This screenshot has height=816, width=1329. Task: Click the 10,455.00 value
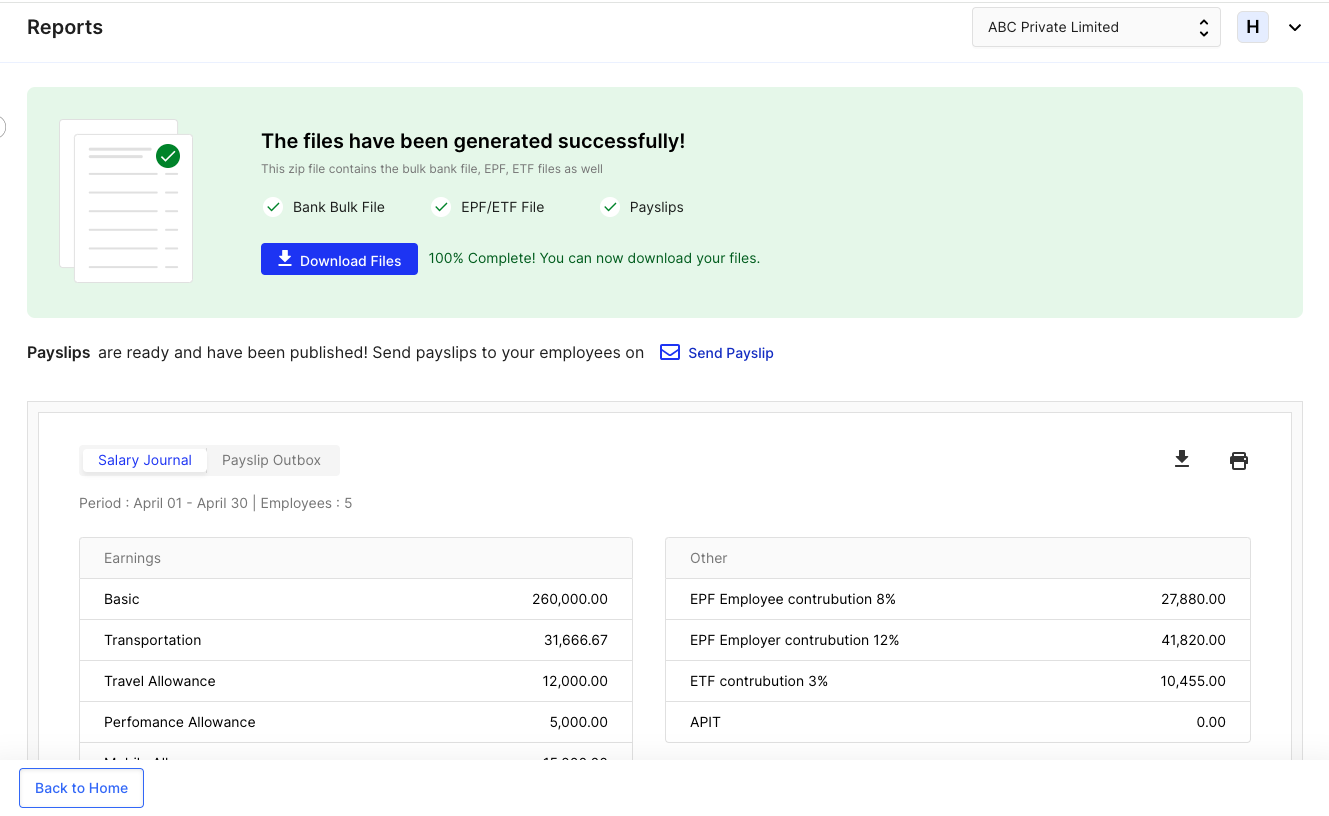point(1193,681)
